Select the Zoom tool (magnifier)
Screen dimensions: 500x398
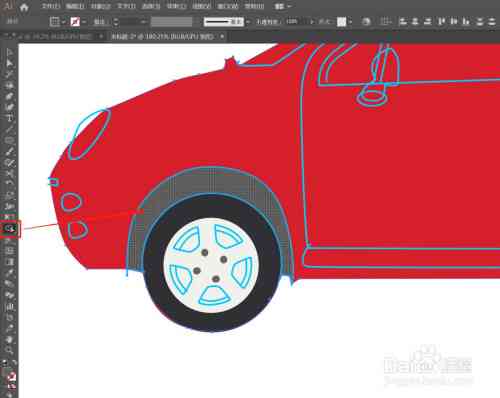point(9,350)
